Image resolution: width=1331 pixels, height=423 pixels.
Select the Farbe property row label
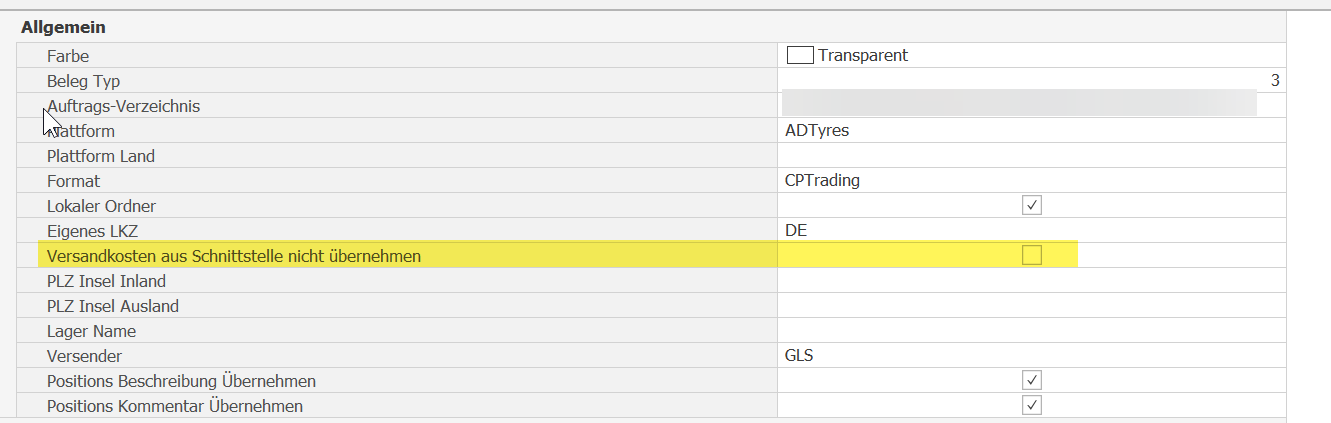pyautogui.click(x=68, y=56)
